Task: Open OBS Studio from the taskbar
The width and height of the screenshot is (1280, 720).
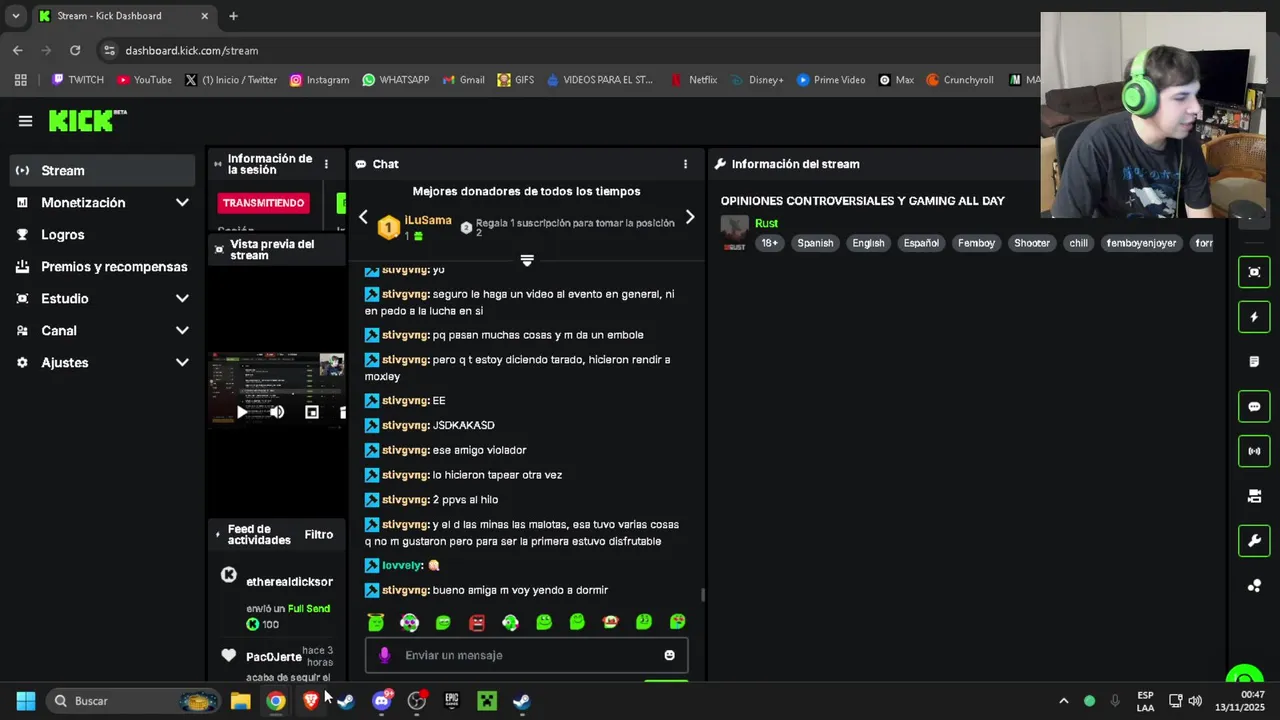Action: tap(417, 701)
